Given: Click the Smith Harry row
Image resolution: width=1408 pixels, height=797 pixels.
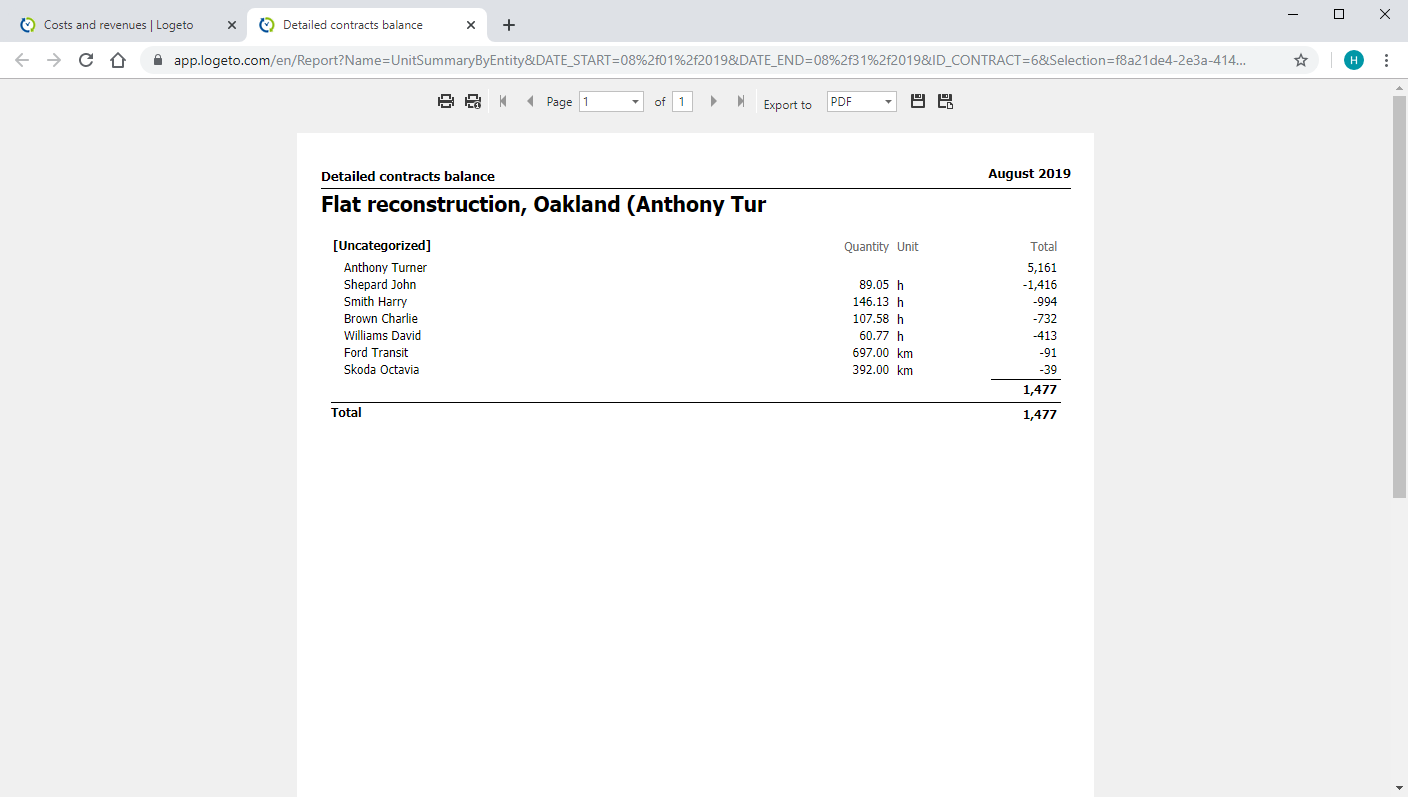Looking at the screenshot, I should tap(695, 302).
